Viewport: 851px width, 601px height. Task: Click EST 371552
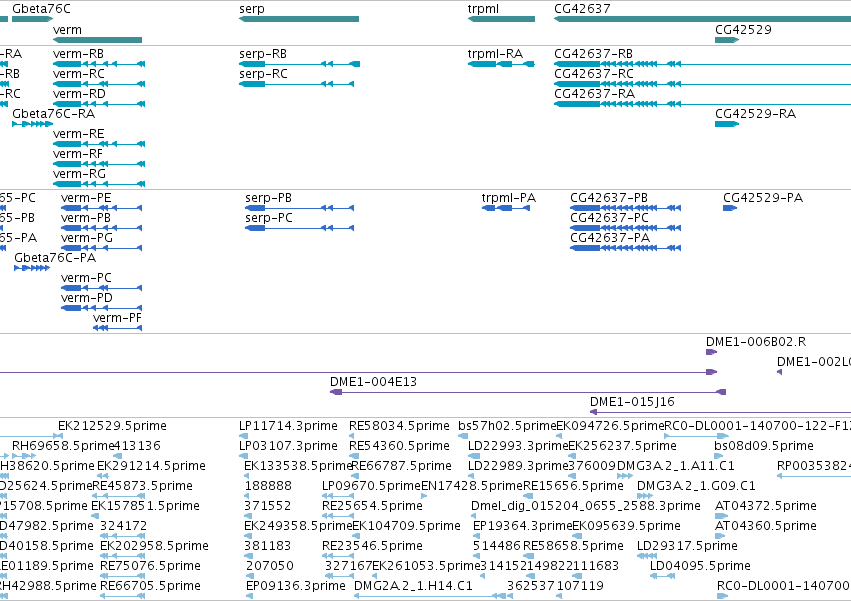(x=268, y=506)
